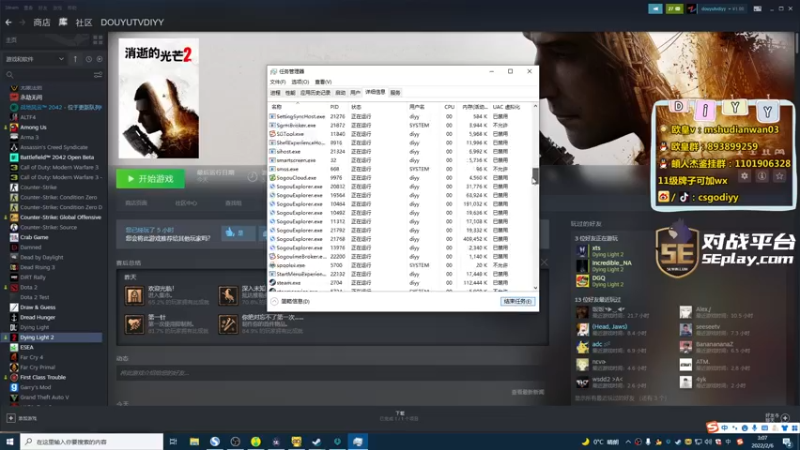Sort Task Manager by PID column
Screen dimensions: 800x450
[x=334, y=107]
